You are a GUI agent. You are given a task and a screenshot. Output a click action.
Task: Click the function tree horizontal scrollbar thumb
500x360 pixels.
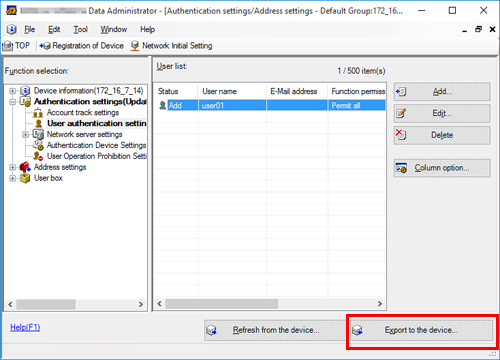(46, 304)
